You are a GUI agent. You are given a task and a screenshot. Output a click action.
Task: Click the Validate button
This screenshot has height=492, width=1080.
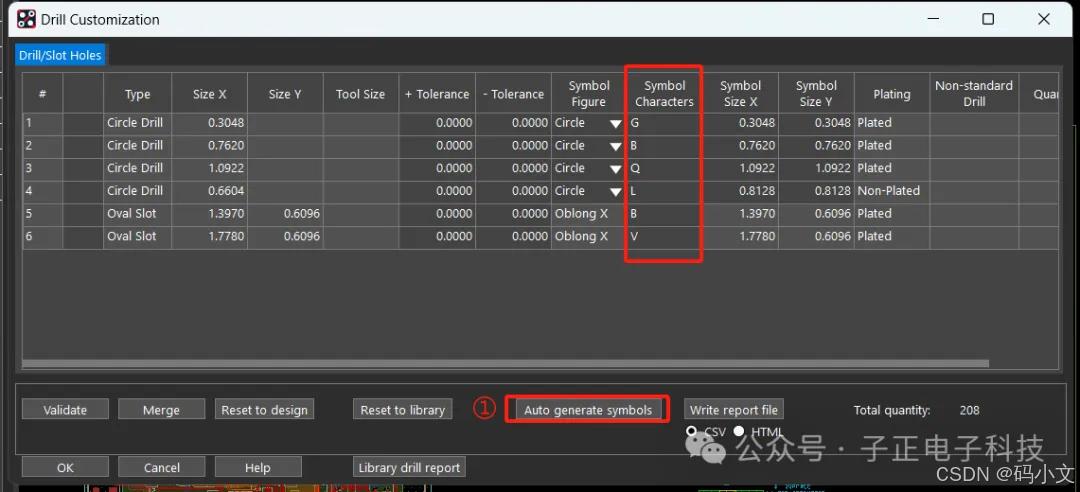(x=65, y=409)
